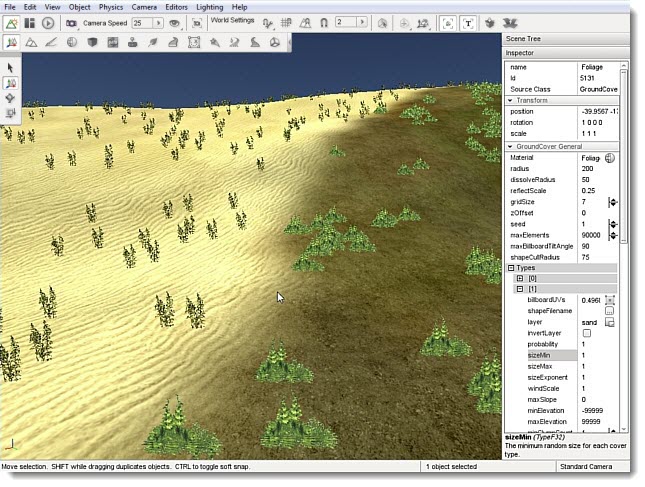The width and height of the screenshot is (645, 487).
Task: Click the shapeFilename browse button
Action: tap(609, 311)
